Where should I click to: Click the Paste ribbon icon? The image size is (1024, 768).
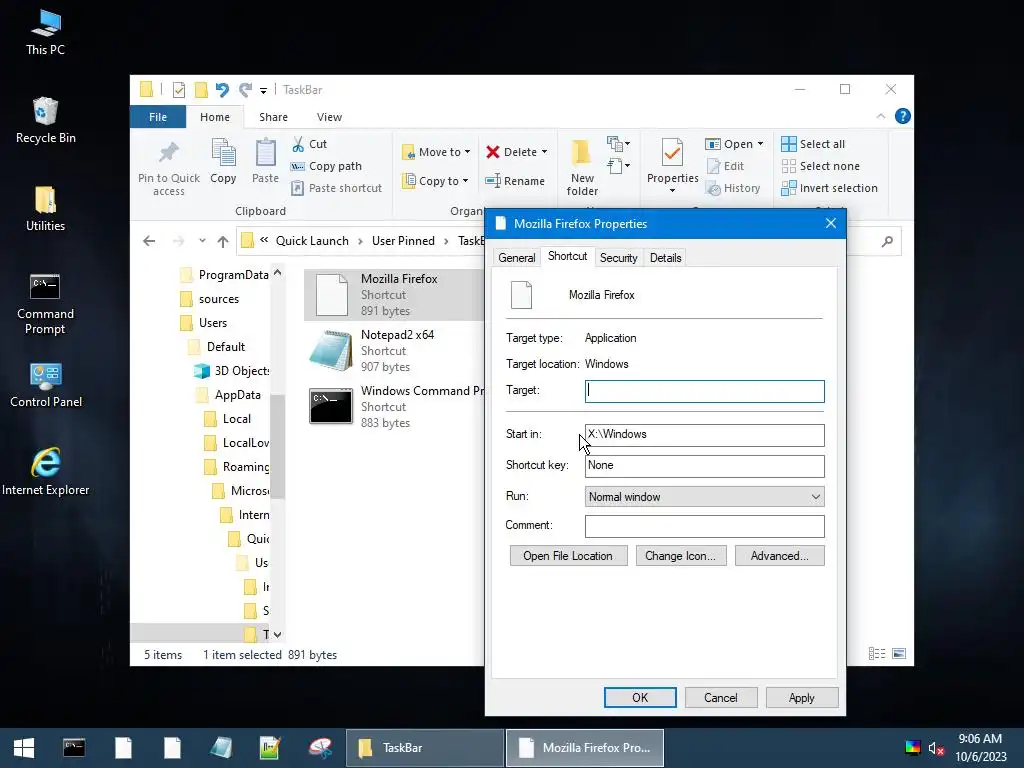[265, 153]
